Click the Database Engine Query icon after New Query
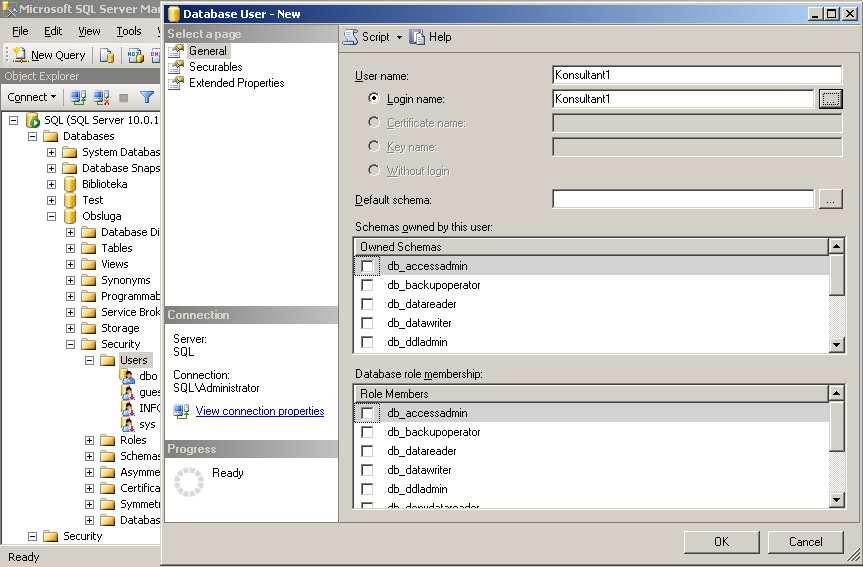The height and width of the screenshot is (567, 863). 107,55
